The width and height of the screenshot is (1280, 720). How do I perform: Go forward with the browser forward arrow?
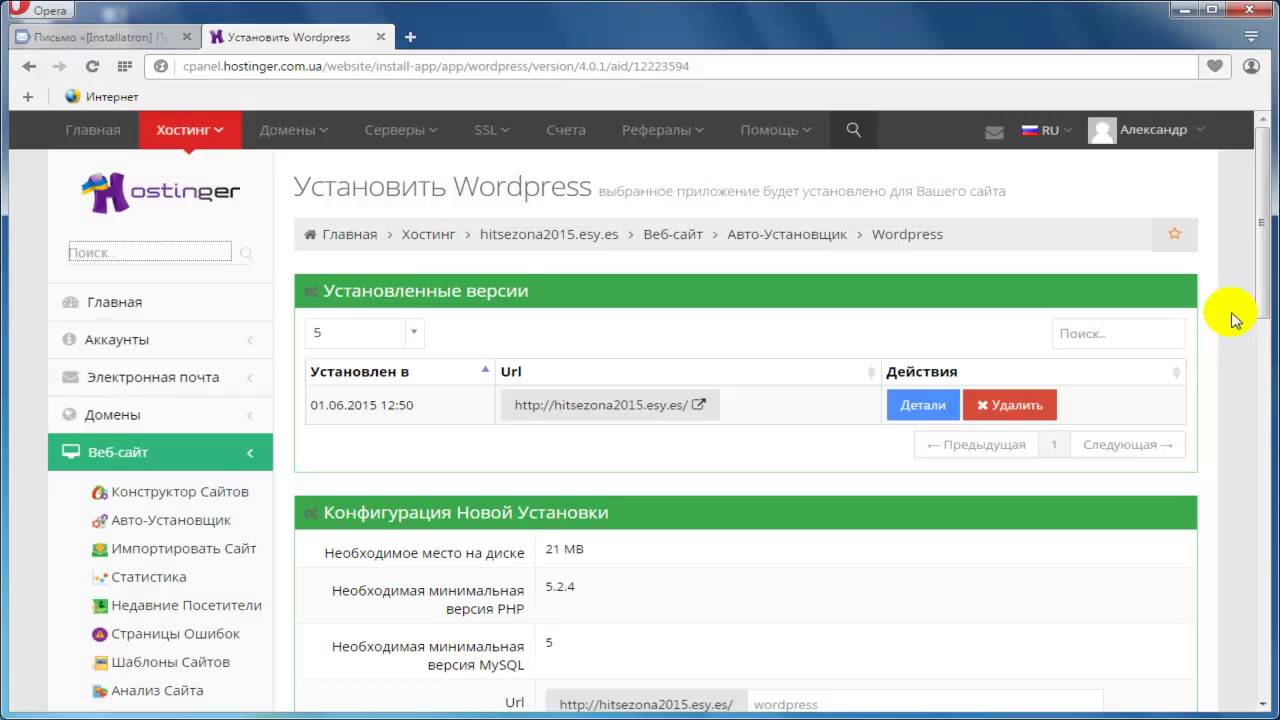pyautogui.click(x=60, y=66)
